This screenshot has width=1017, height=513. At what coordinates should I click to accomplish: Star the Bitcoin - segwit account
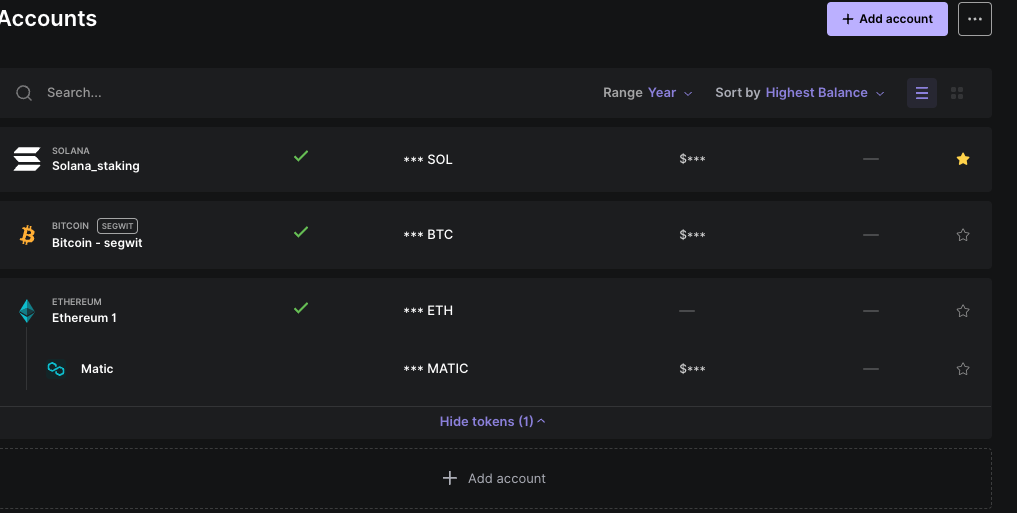point(963,235)
